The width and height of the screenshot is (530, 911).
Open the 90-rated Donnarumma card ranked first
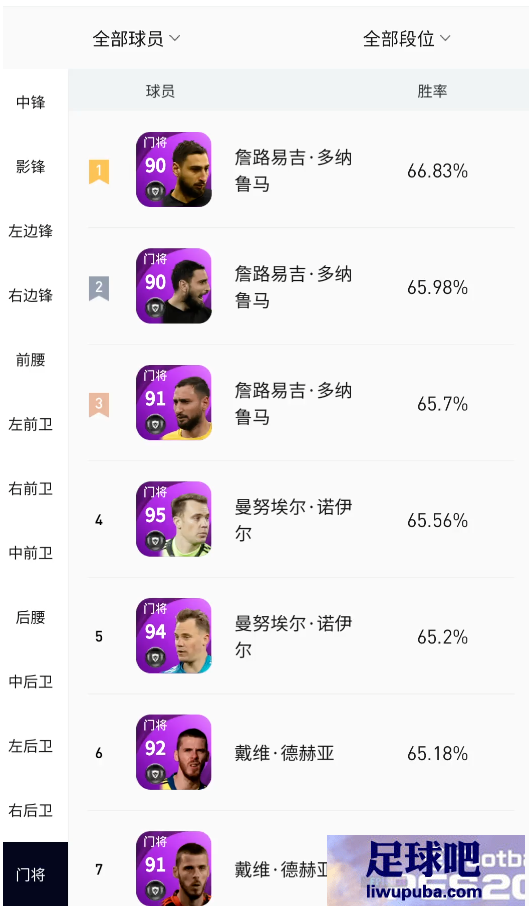pyautogui.click(x=174, y=170)
